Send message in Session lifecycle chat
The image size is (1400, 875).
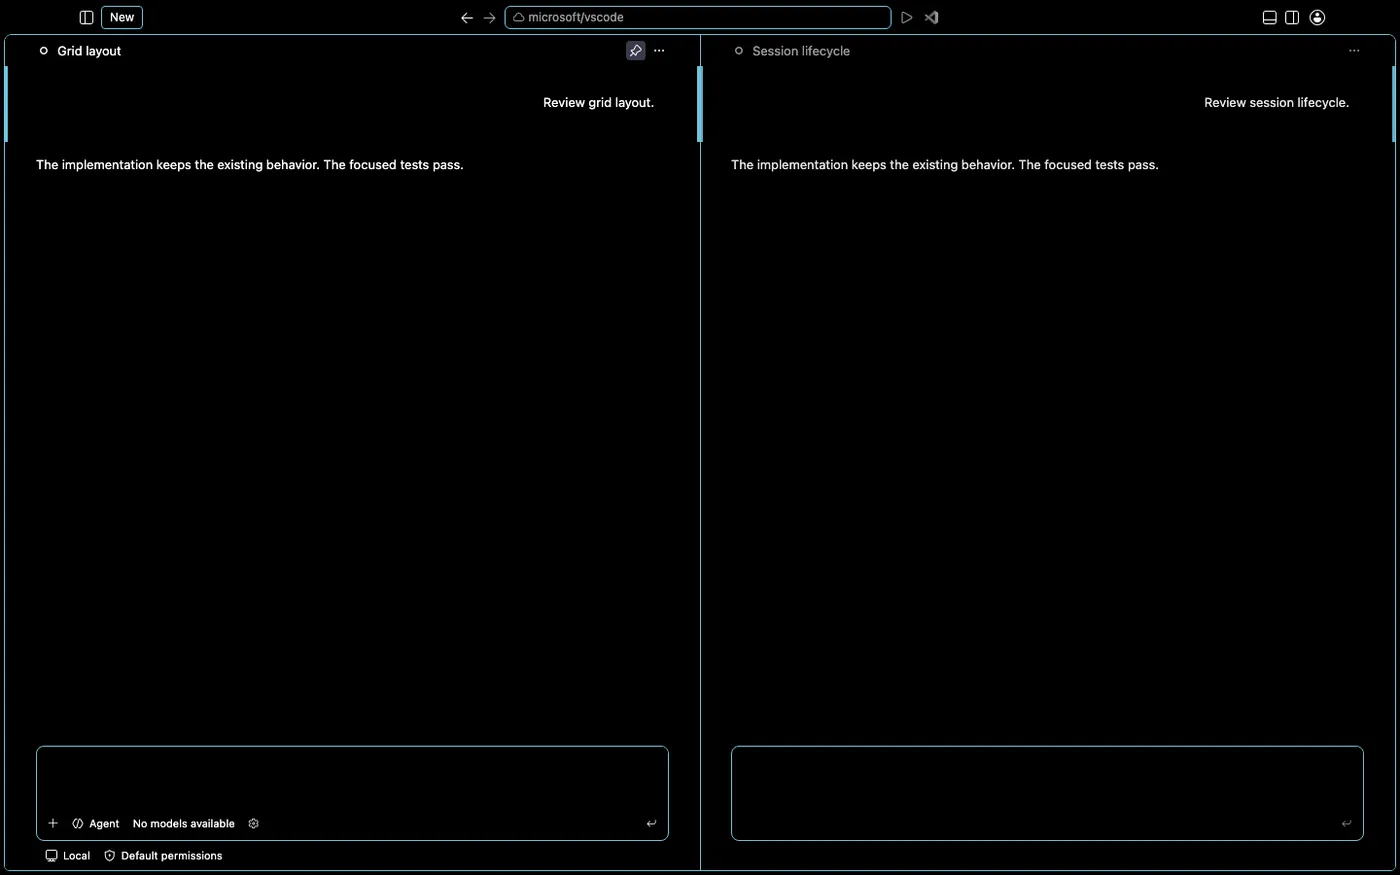(x=1346, y=824)
